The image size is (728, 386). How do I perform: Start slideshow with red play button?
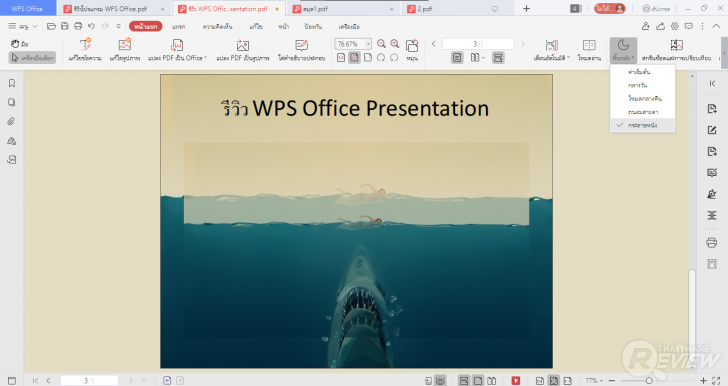[x=516, y=380]
